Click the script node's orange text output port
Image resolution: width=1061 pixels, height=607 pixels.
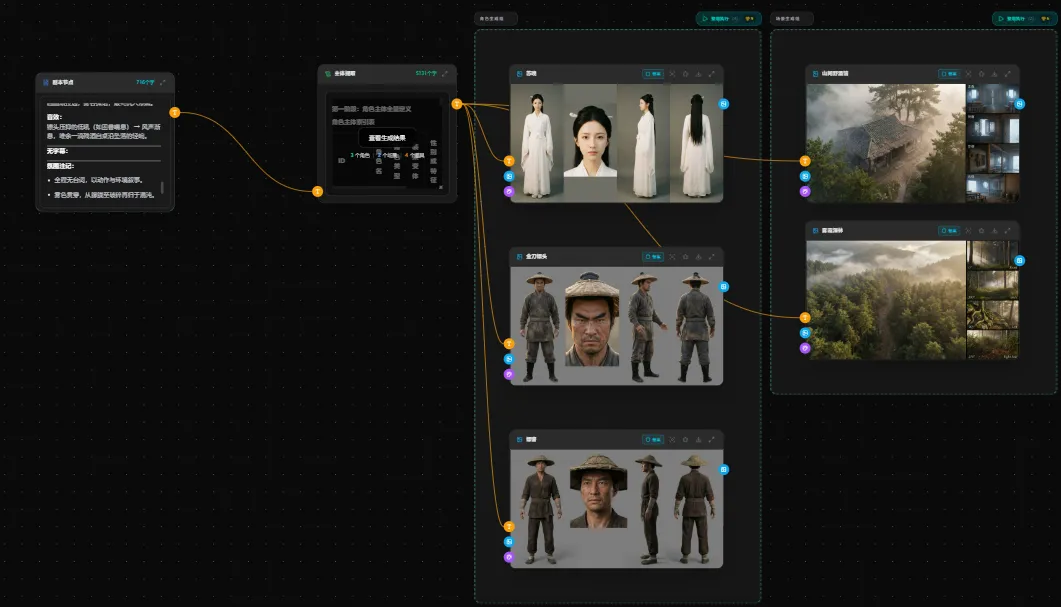click(x=175, y=112)
